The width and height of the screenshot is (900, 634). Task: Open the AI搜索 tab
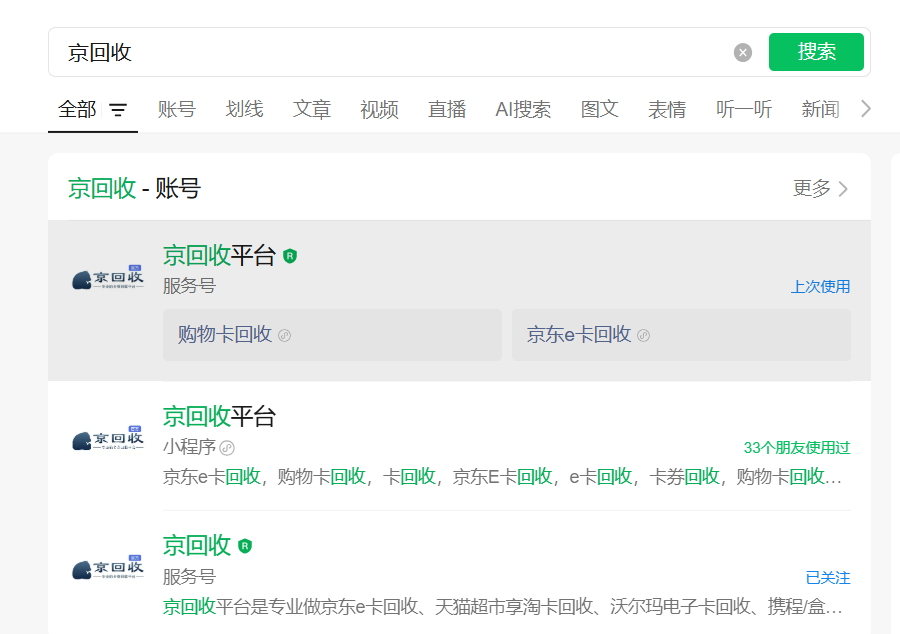(x=523, y=109)
